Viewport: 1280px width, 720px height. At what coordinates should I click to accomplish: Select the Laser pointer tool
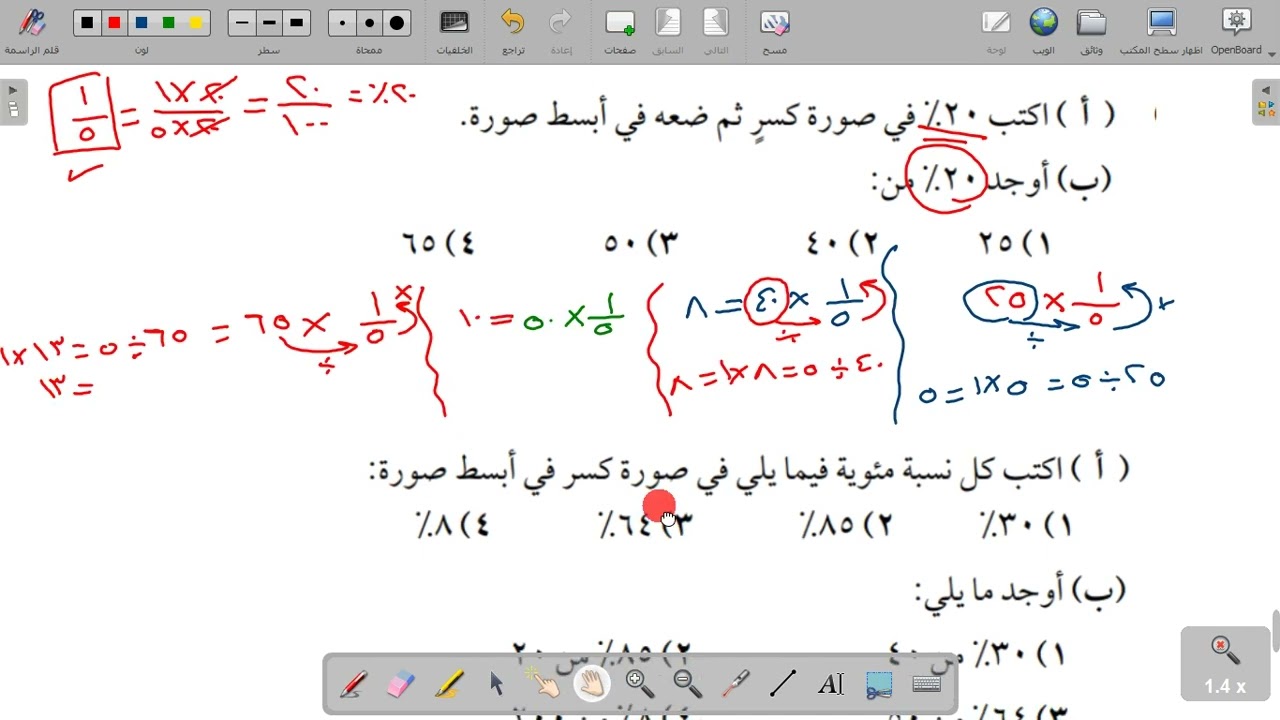click(x=736, y=684)
